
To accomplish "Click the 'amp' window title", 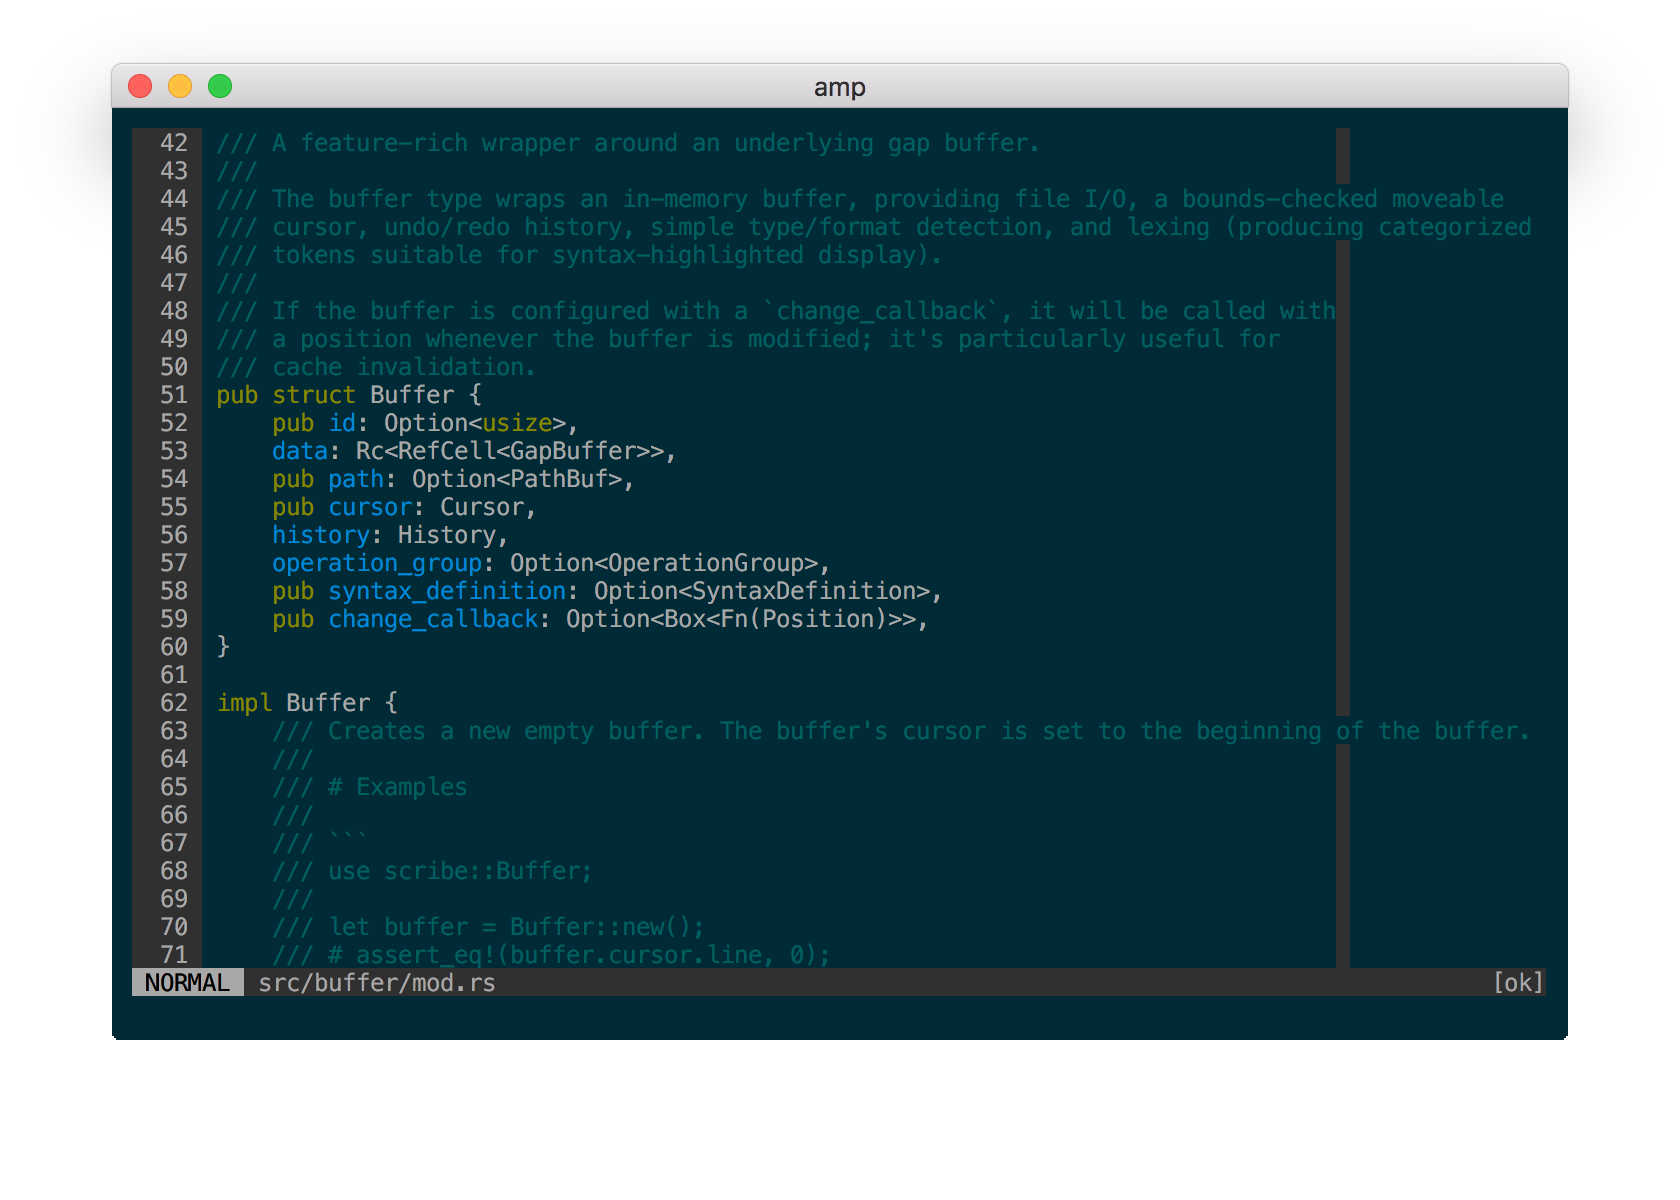I will coord(839,88).
